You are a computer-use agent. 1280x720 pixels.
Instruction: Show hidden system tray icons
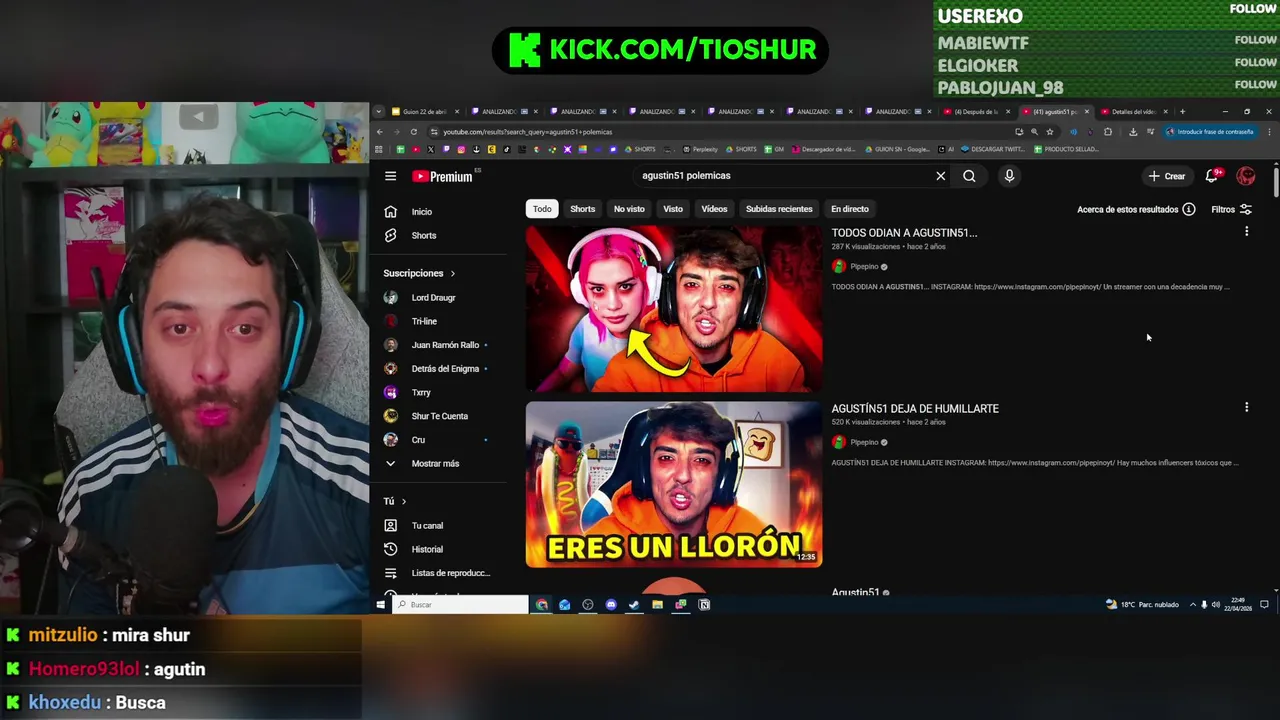pos(1192,605)
